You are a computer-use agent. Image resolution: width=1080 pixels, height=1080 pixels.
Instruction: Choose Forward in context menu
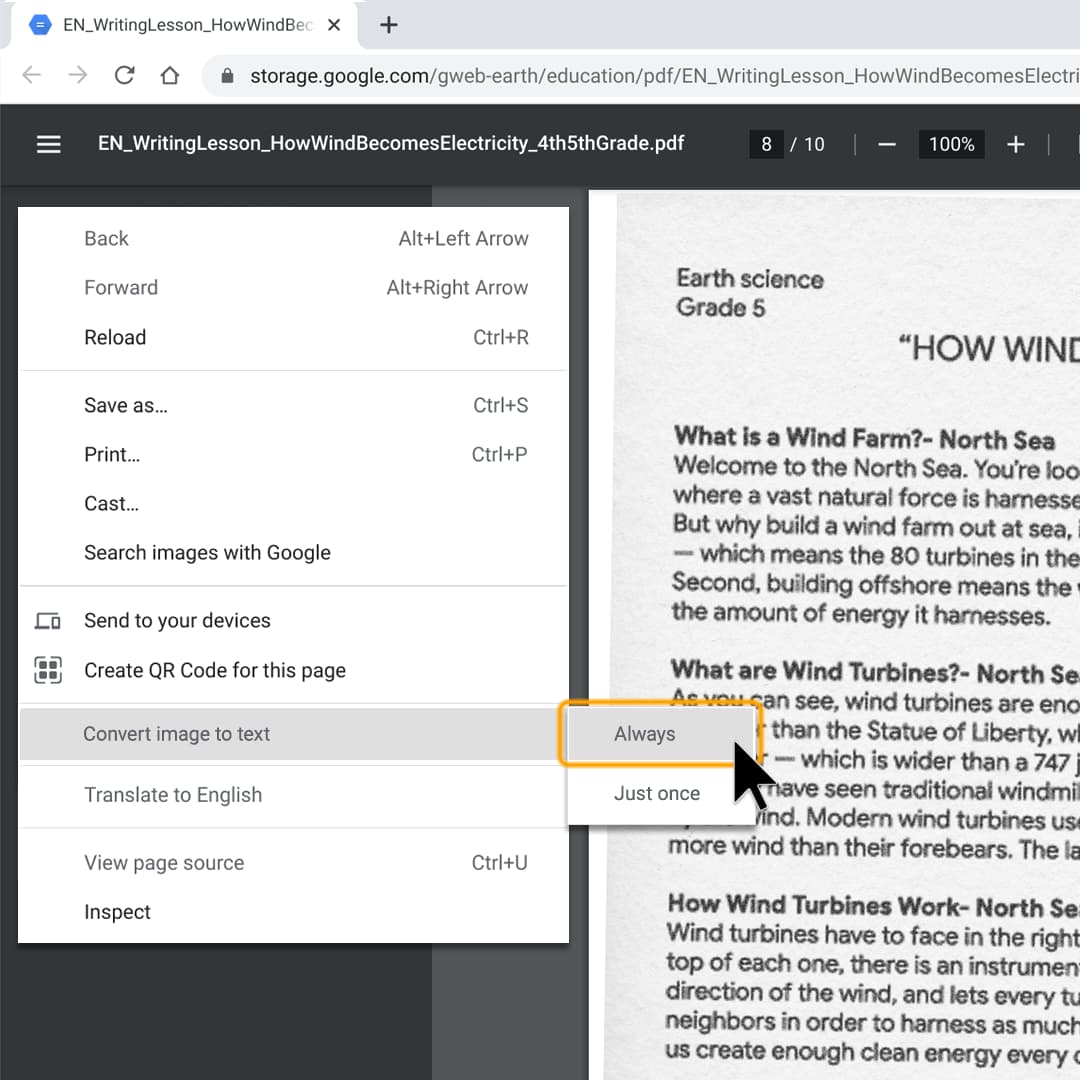pyautogui.click(x=293, y=287)
